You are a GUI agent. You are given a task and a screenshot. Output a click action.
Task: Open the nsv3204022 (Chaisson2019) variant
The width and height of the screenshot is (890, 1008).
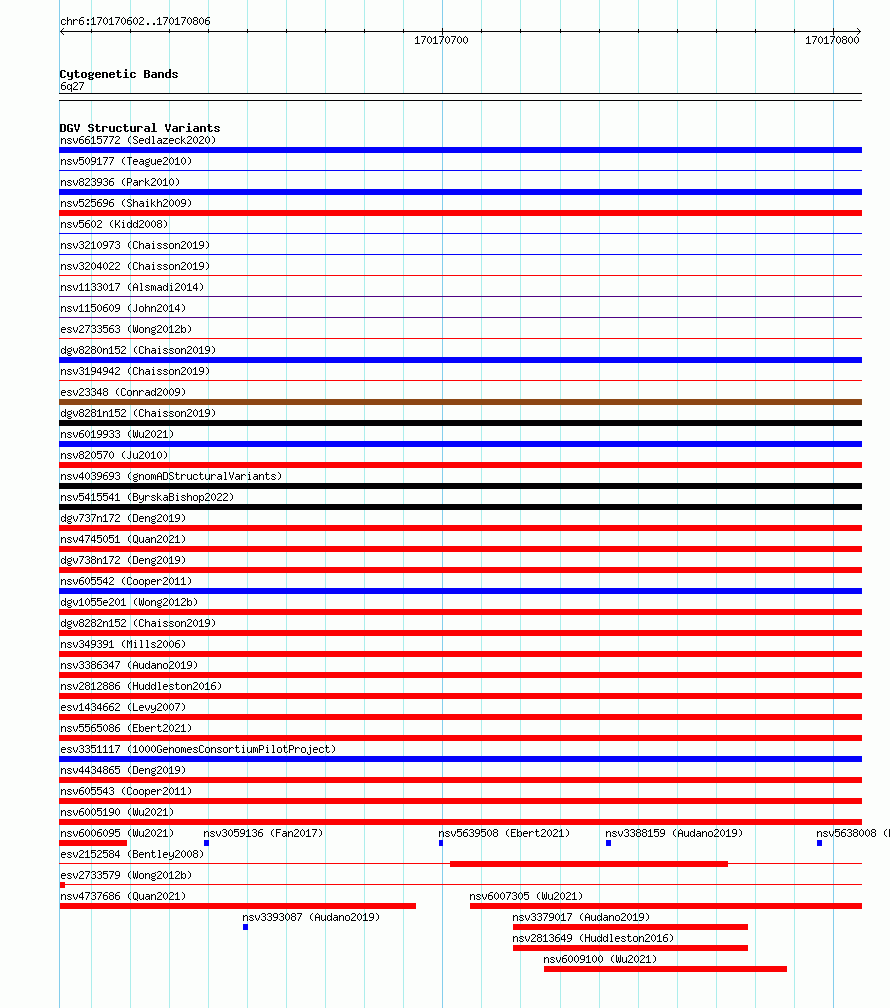[x=135, y=266]
